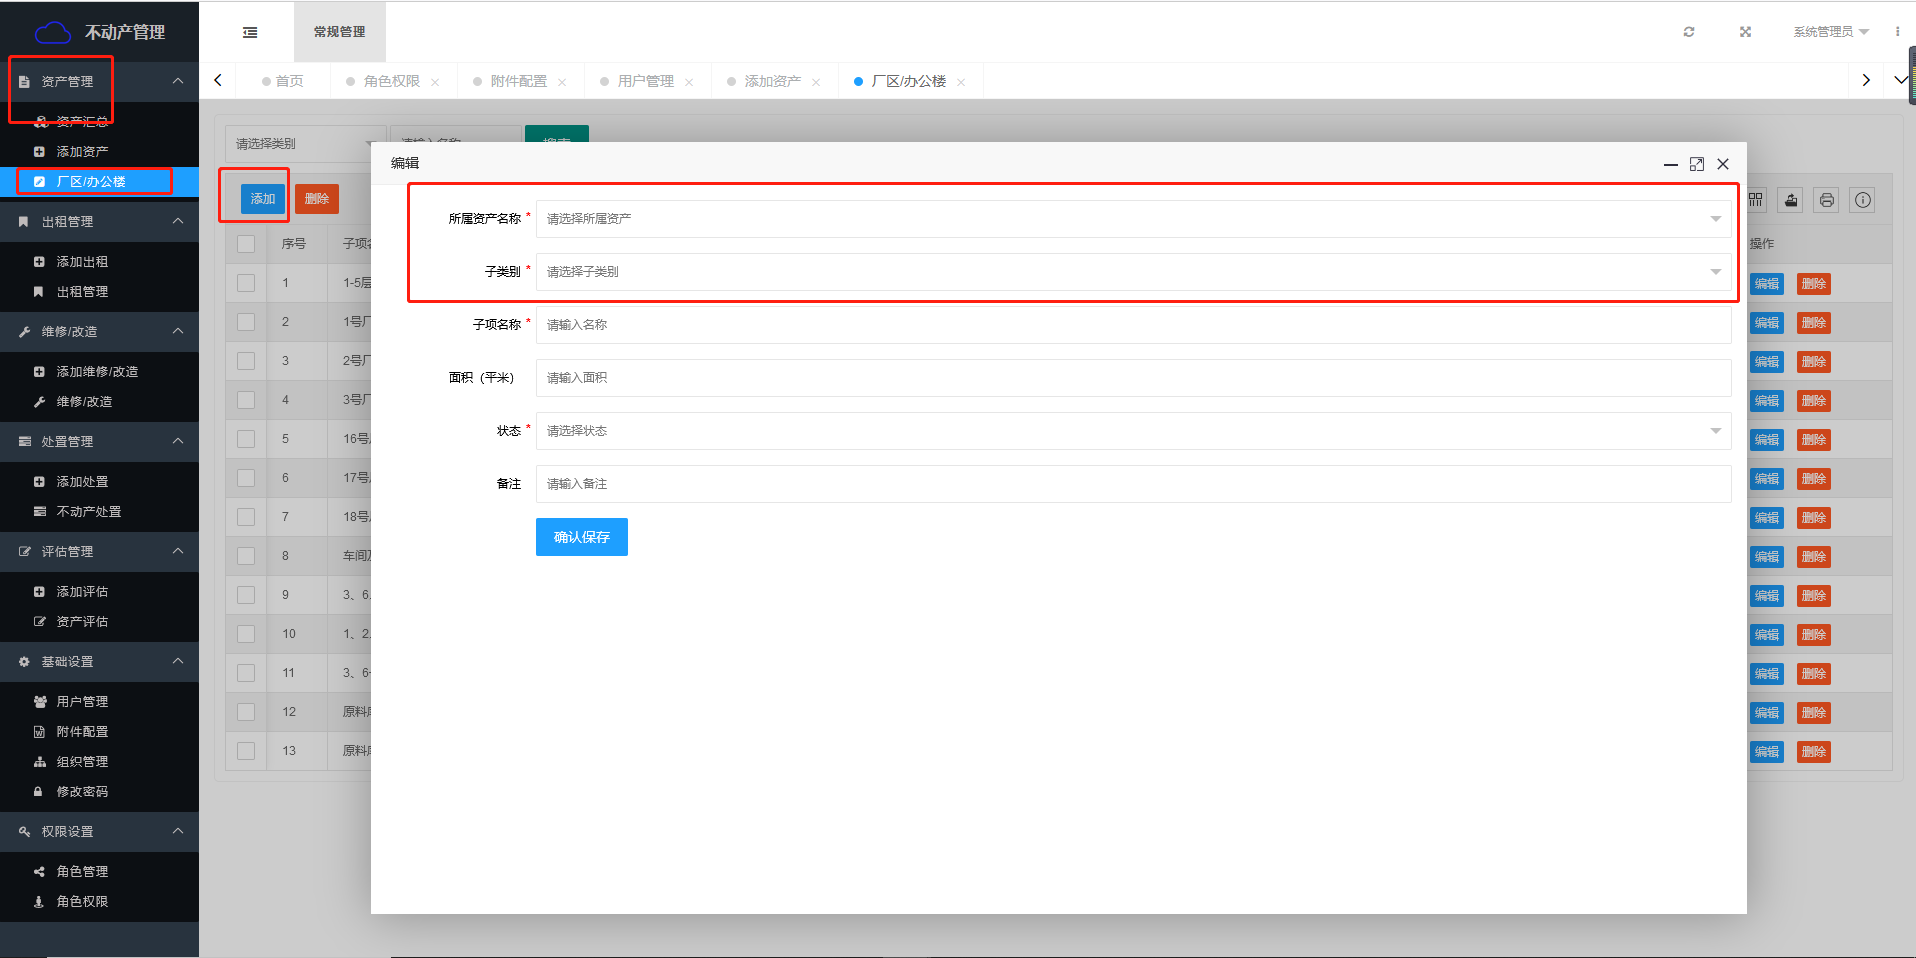Open the 请选择类别 filter dropdown

click(305, 144)
